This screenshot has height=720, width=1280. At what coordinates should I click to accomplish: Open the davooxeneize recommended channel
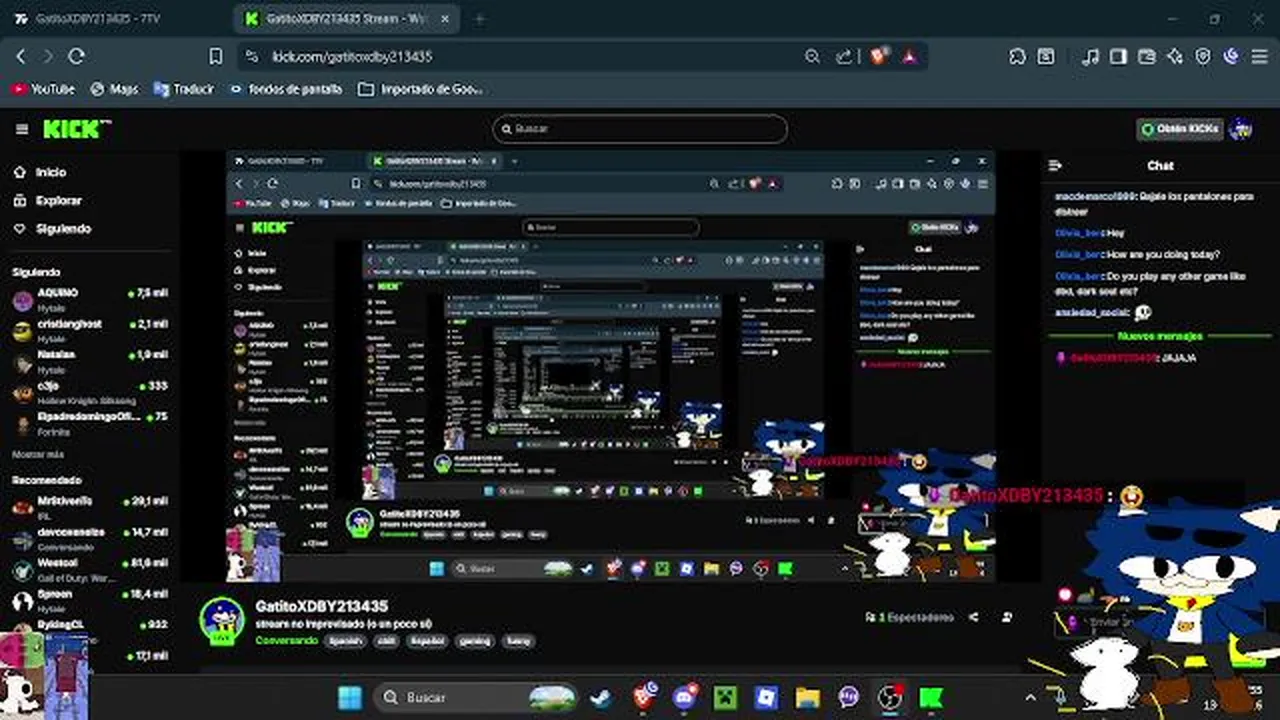point(90,538)
